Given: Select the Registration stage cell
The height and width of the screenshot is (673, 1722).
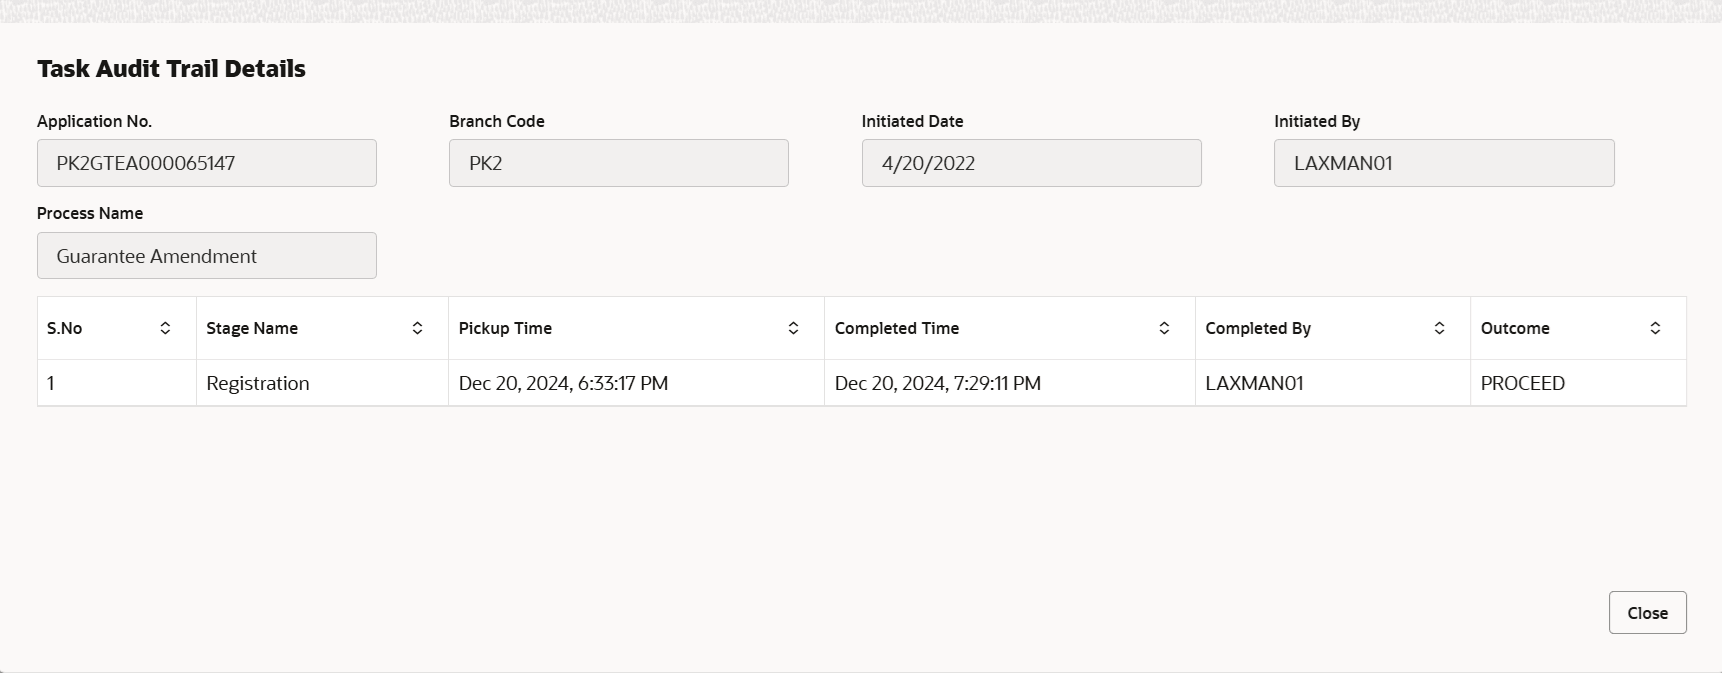Looking at the screenshot, I should (258, 383).
